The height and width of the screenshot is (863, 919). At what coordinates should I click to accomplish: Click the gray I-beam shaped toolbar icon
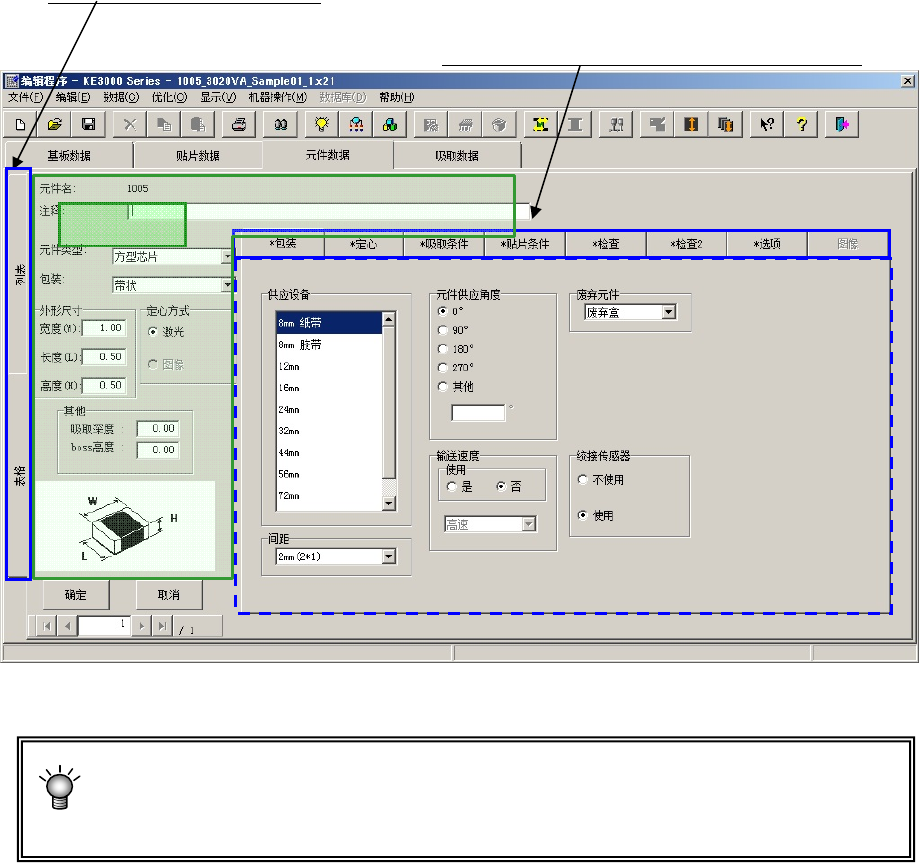pyautogui.click(x=575, y=124)
